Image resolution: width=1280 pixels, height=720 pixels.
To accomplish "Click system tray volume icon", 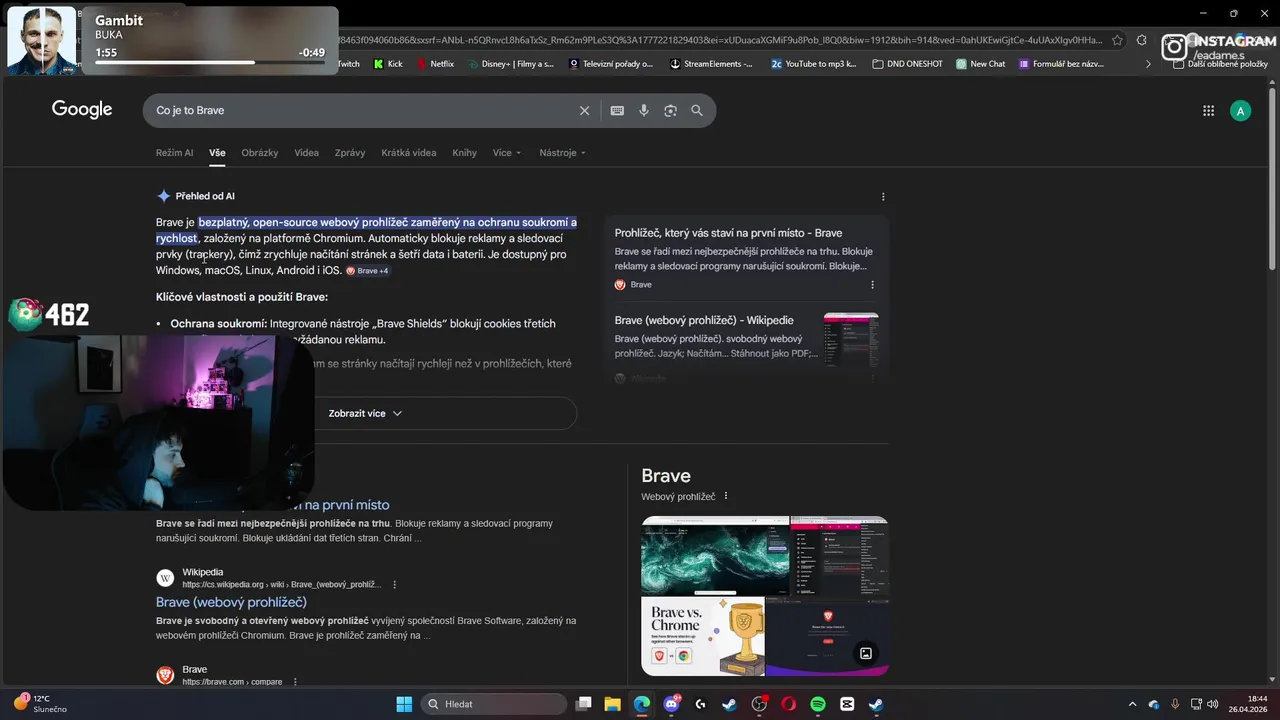I will tap(1212, 704).
